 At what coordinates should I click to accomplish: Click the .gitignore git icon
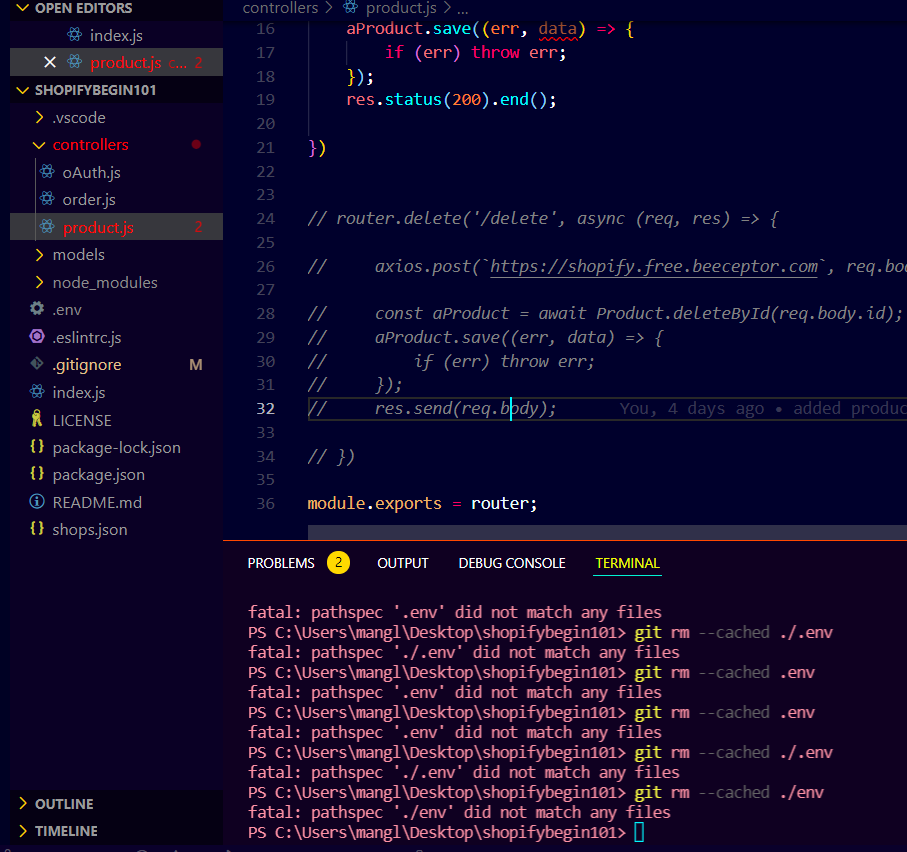(37, 364)
